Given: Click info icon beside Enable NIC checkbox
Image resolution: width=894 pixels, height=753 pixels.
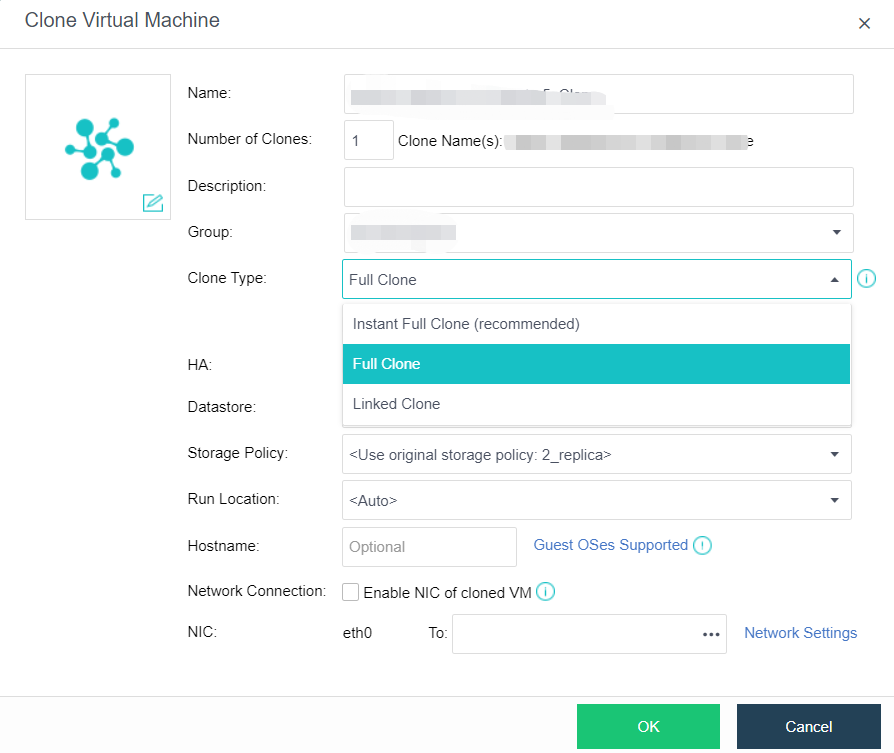Looking at the screenshot, I should (x=545, y=592).
